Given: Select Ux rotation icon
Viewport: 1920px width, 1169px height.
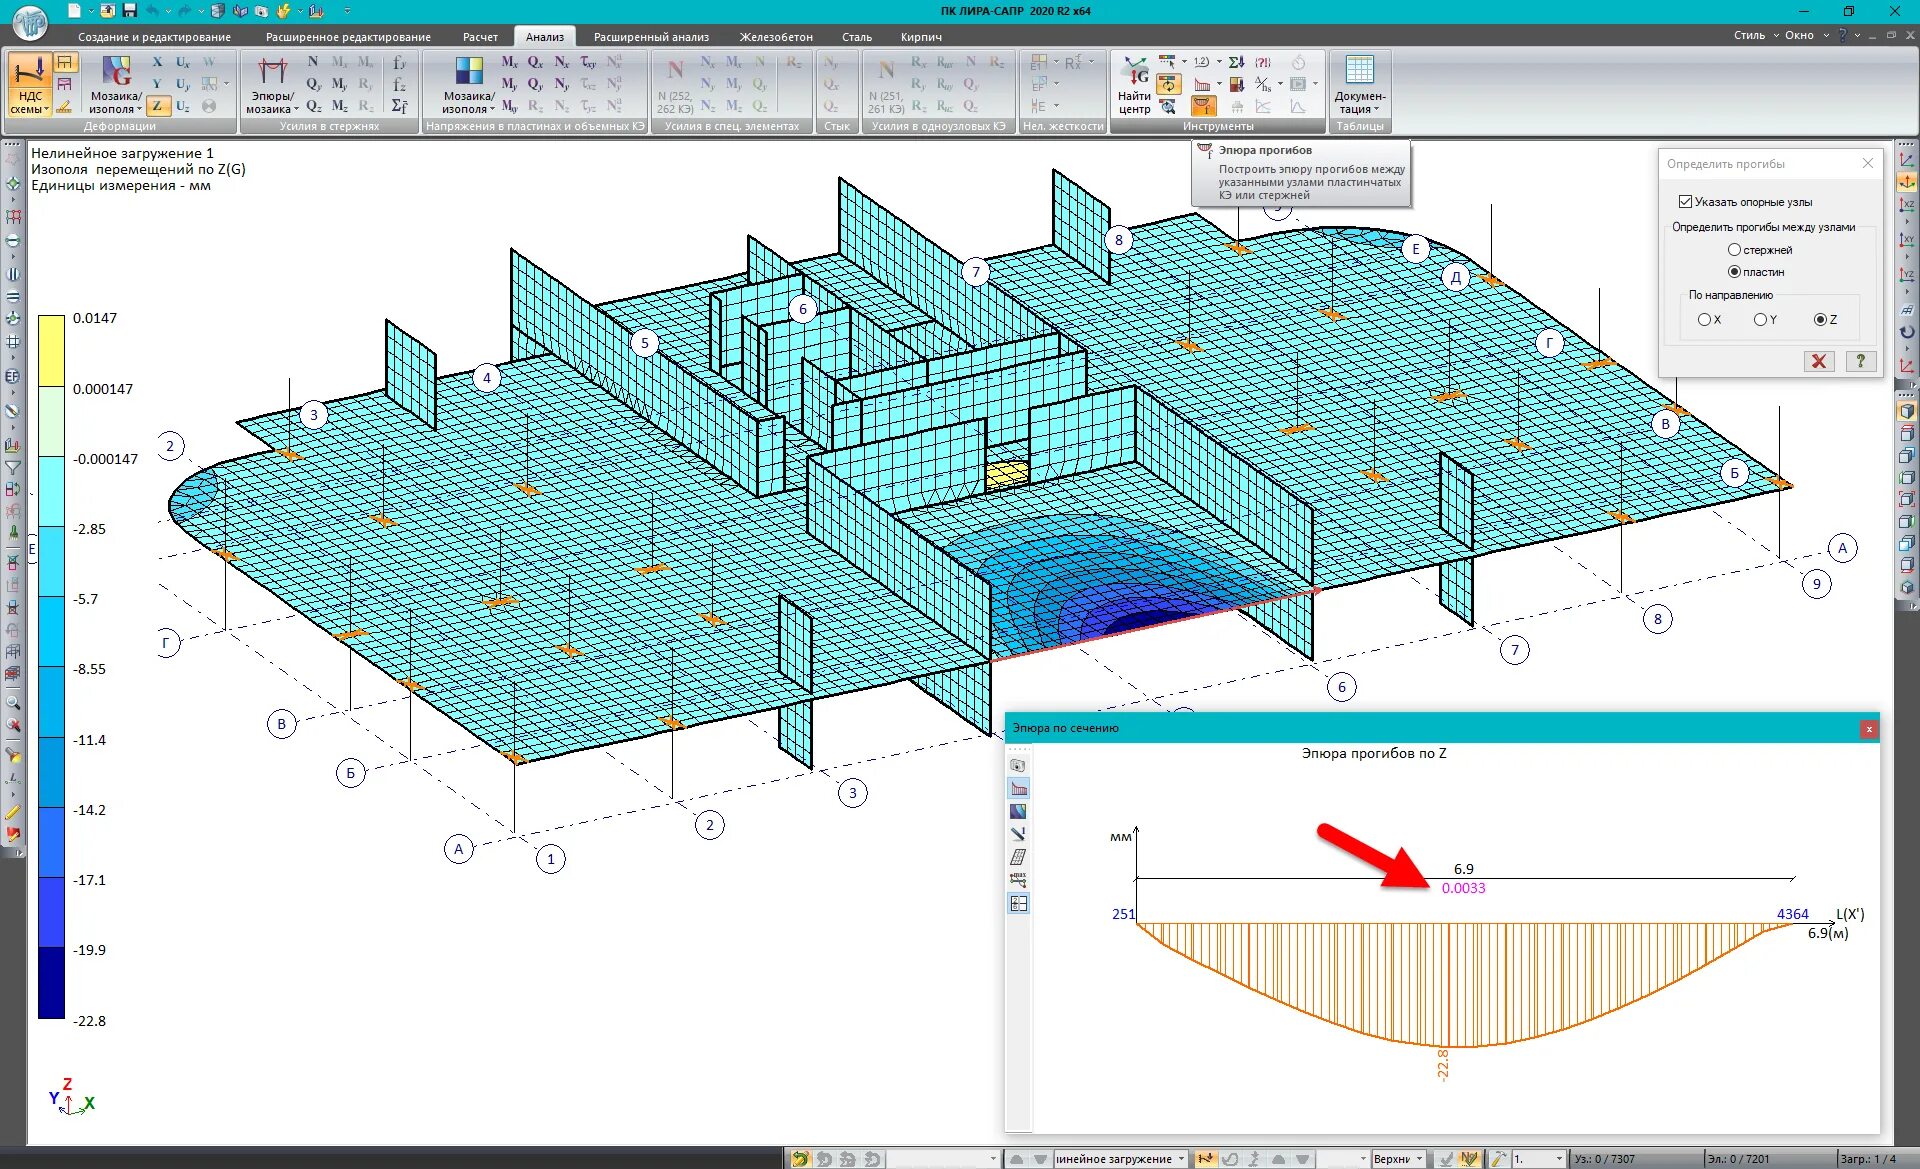Looking at the screenshot, I should point(183,62).
